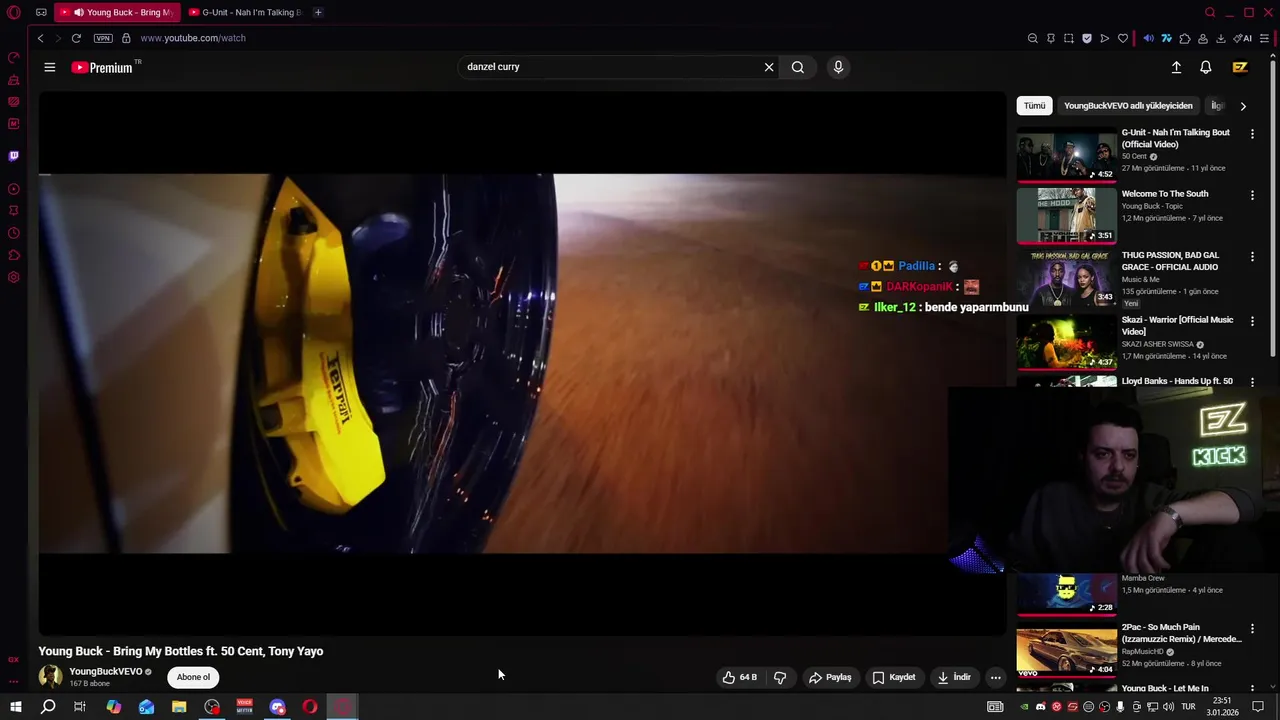Screen dimensions: 1280x720
Task: Open options menu for Lloyd Banks video
Action: click(1252, 382)
